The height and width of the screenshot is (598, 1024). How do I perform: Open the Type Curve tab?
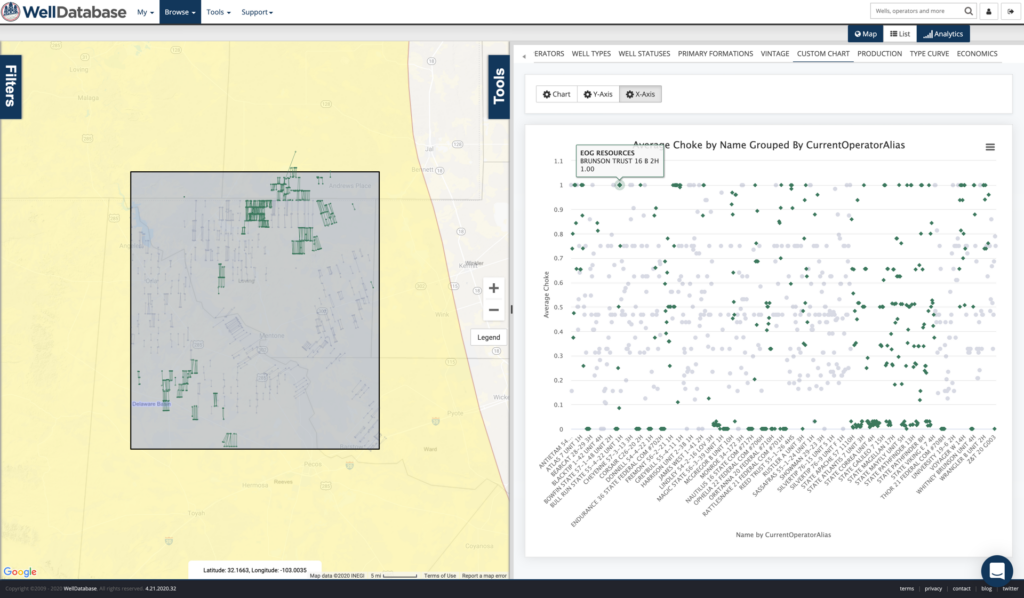click(x=929, y=54)
